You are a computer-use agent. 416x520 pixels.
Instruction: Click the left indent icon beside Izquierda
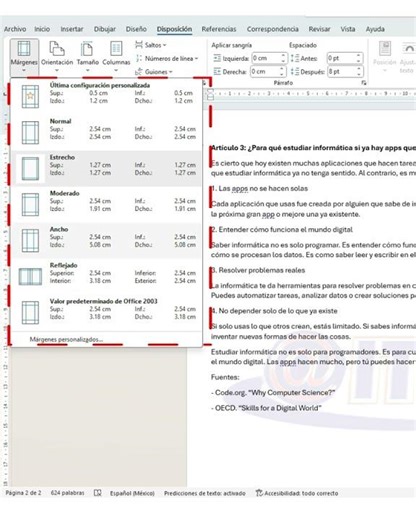(x=217, y=58)
